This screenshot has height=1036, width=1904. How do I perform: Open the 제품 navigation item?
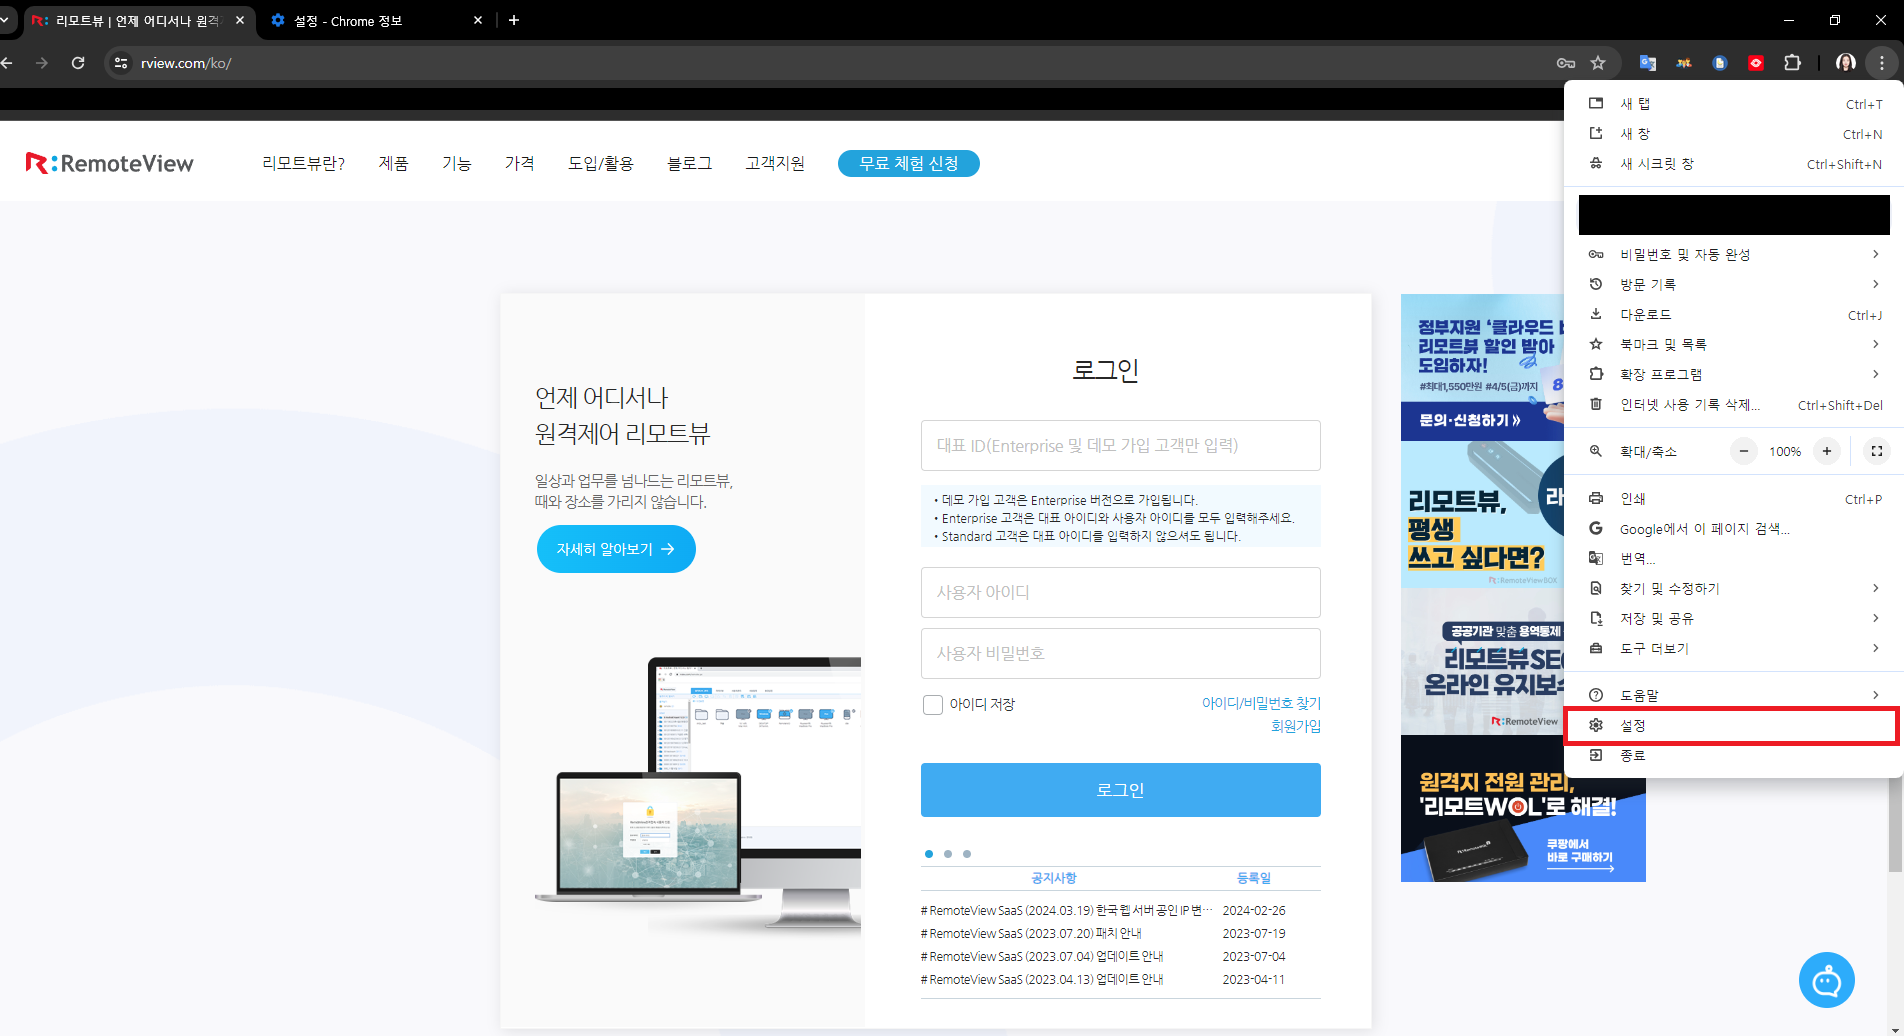click(x=393, y=163)
